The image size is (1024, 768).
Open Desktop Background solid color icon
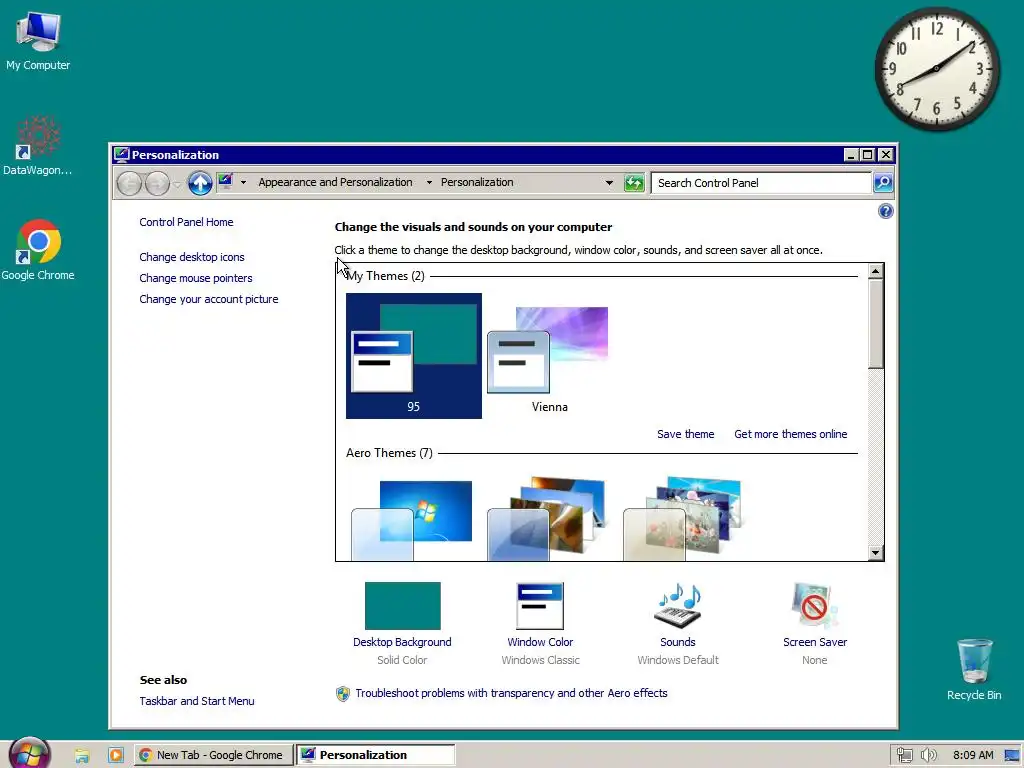click(x=402, y=606)
